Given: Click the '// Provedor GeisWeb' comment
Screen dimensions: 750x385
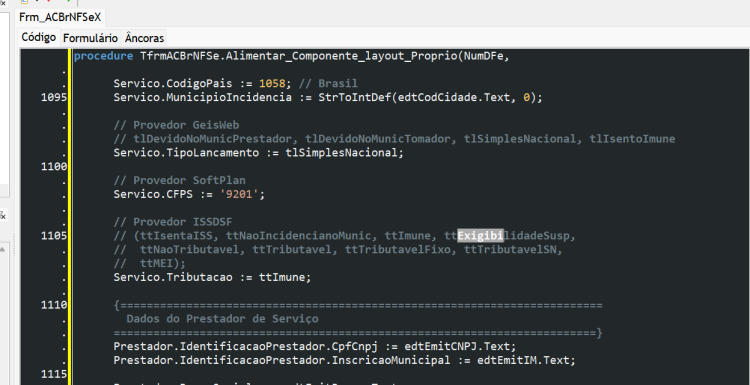Looking at the screenshot, I should (176, 125).
